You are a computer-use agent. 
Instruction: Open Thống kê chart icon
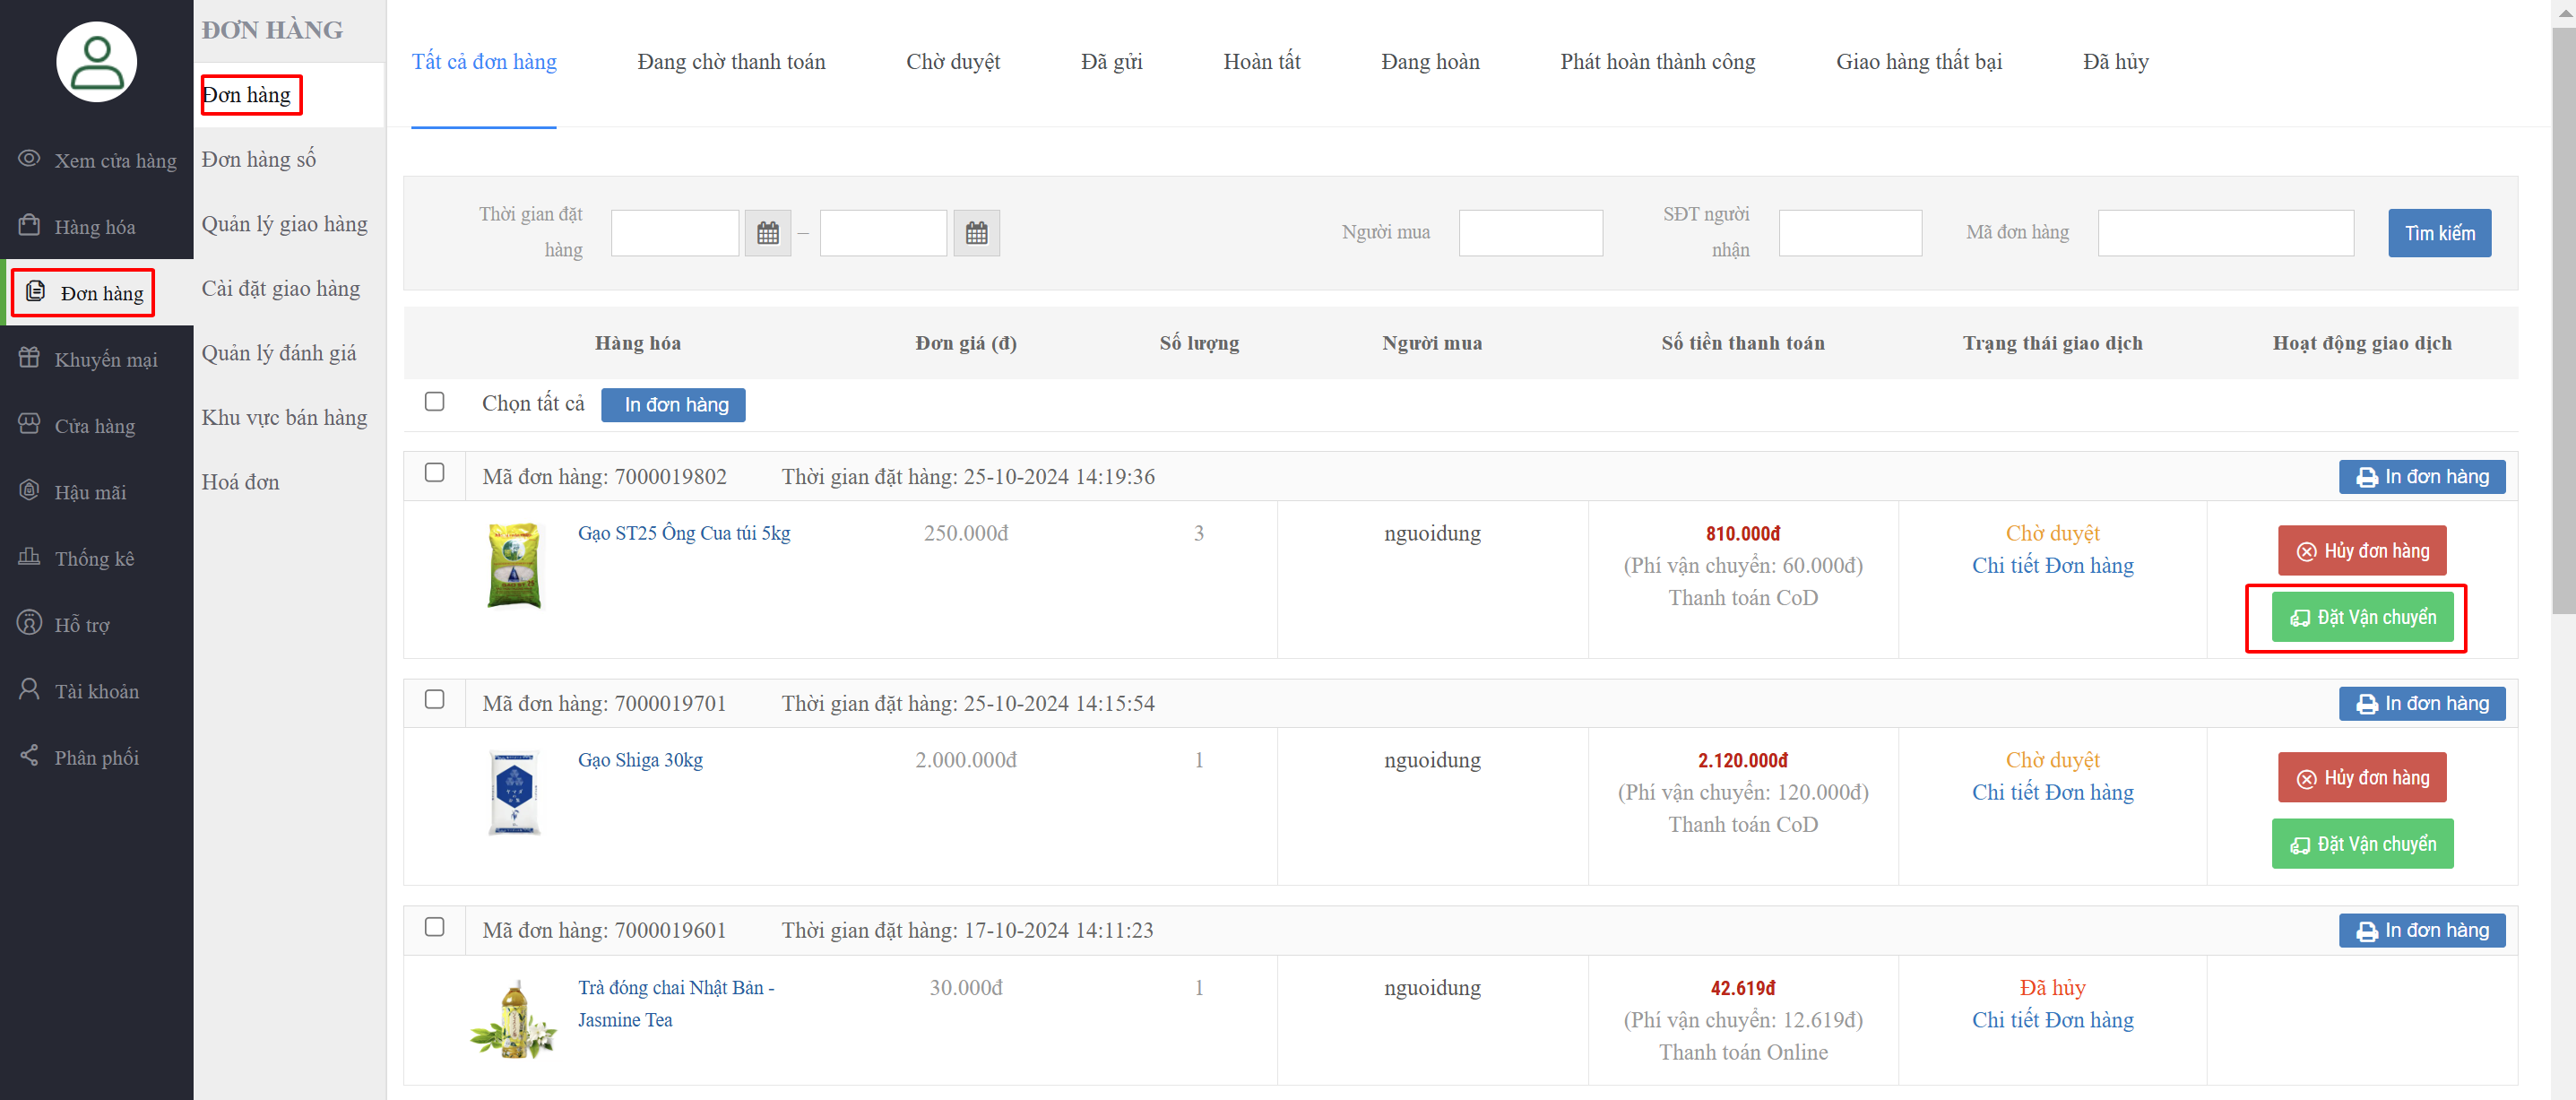(x=29, y=557)
